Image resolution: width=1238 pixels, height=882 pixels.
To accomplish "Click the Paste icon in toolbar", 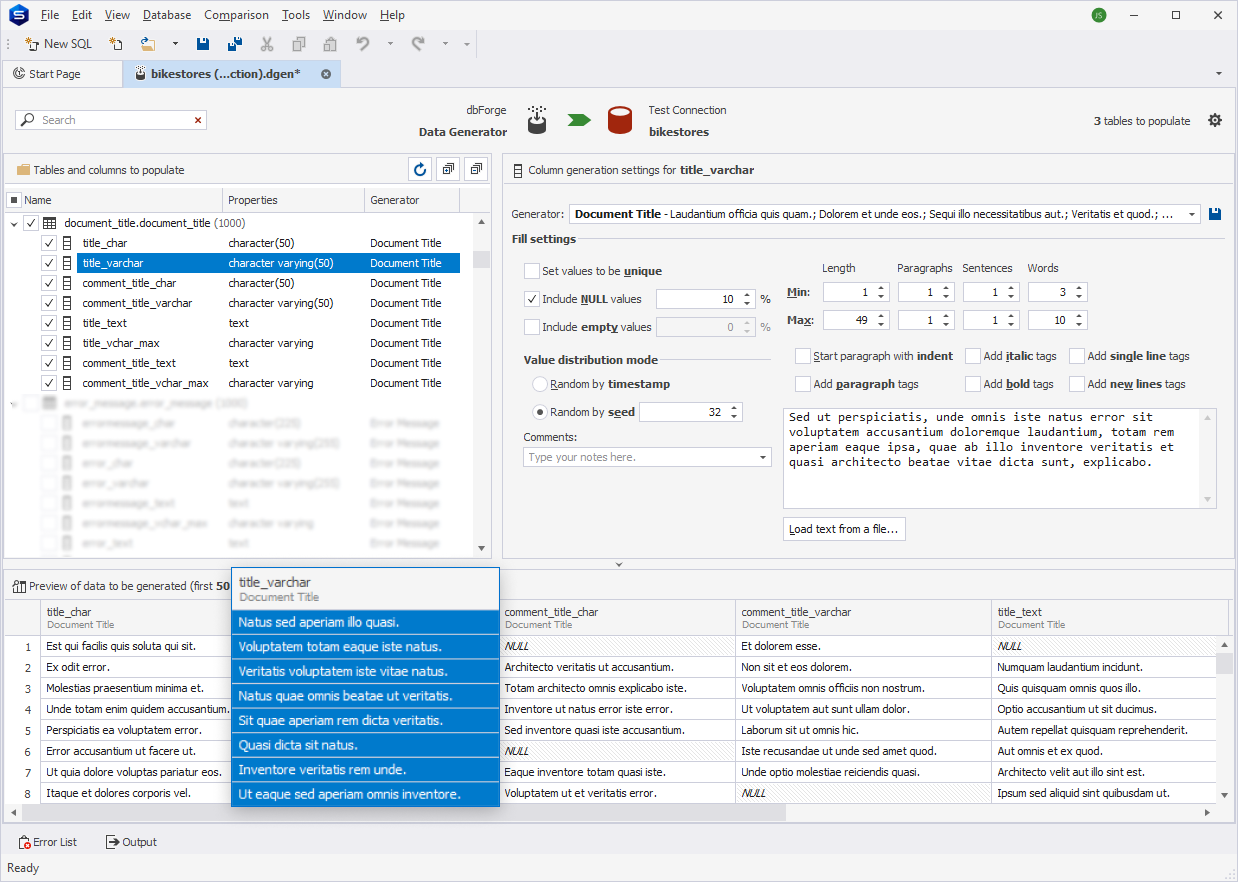I will [x=330, y=44].
